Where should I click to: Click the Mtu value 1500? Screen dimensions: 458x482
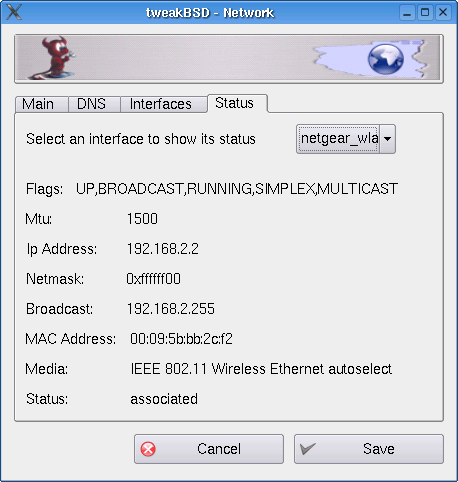point(142,219)
